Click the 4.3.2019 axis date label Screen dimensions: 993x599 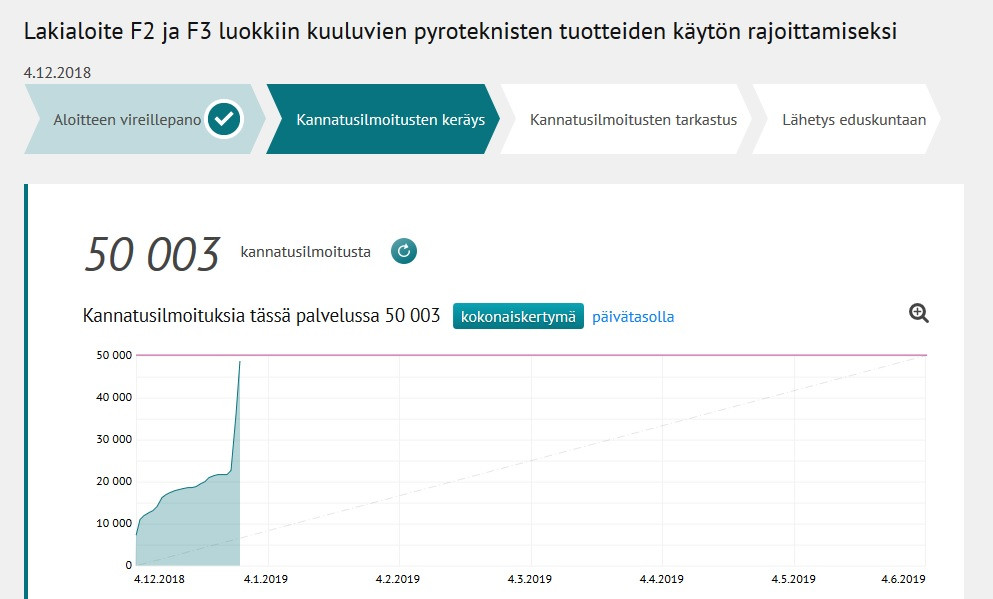529,579
